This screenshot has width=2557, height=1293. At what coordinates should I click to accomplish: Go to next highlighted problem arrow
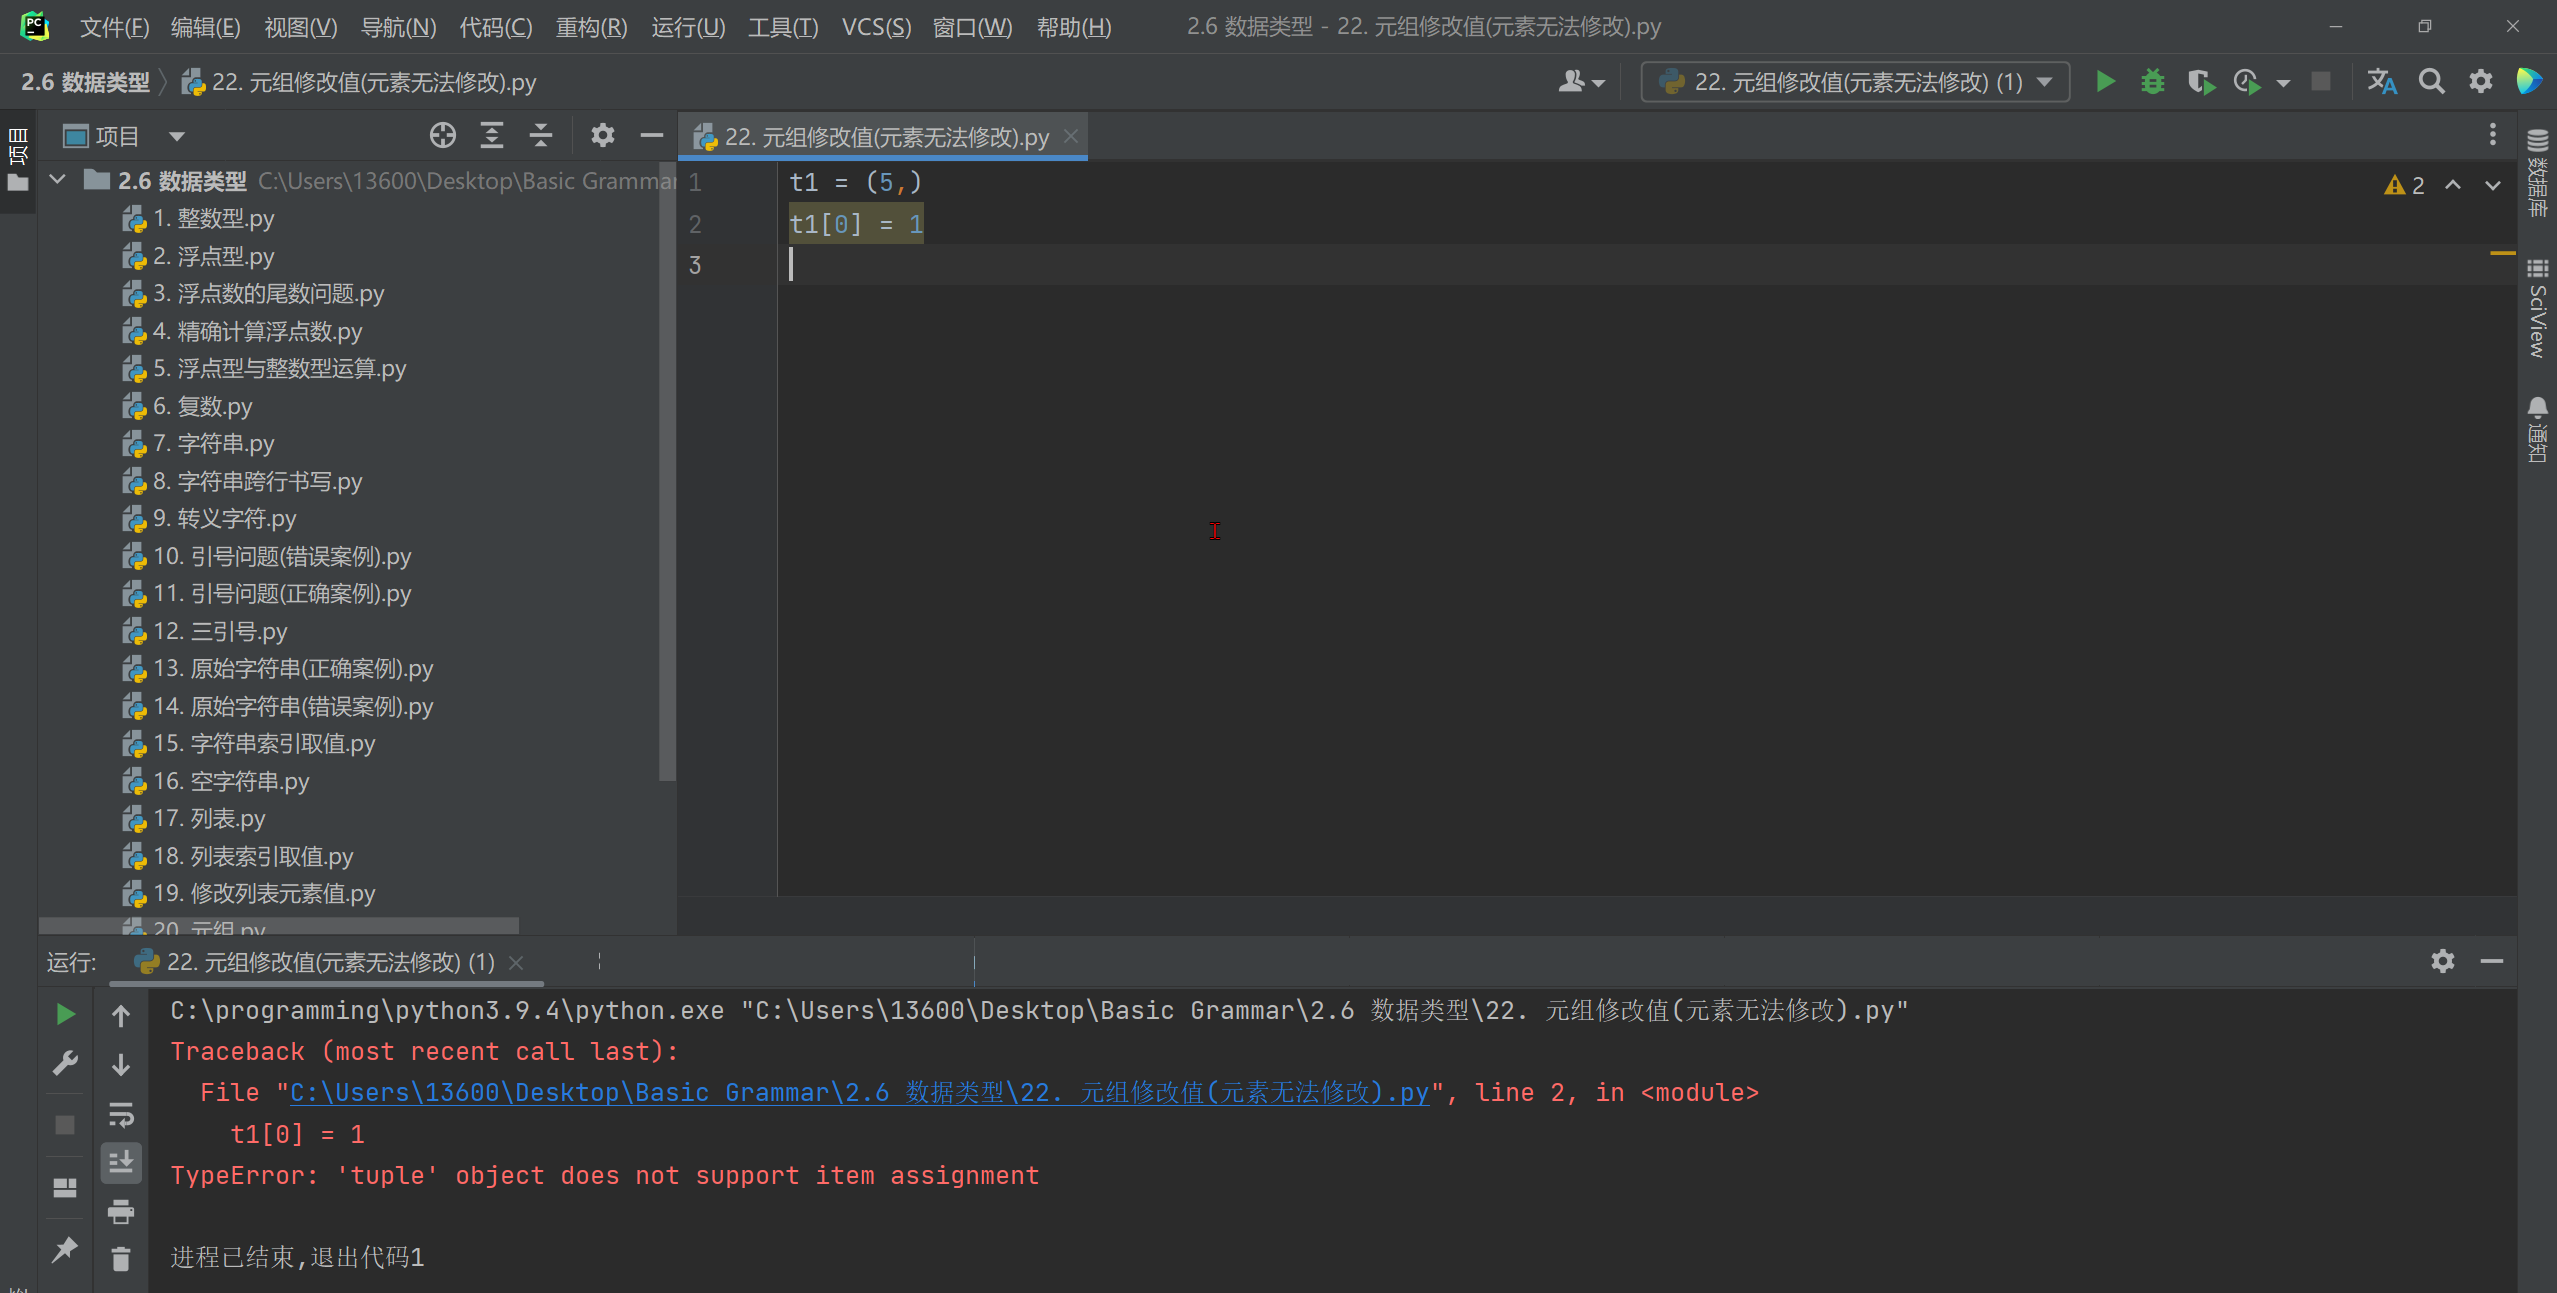coord(2493,185)
